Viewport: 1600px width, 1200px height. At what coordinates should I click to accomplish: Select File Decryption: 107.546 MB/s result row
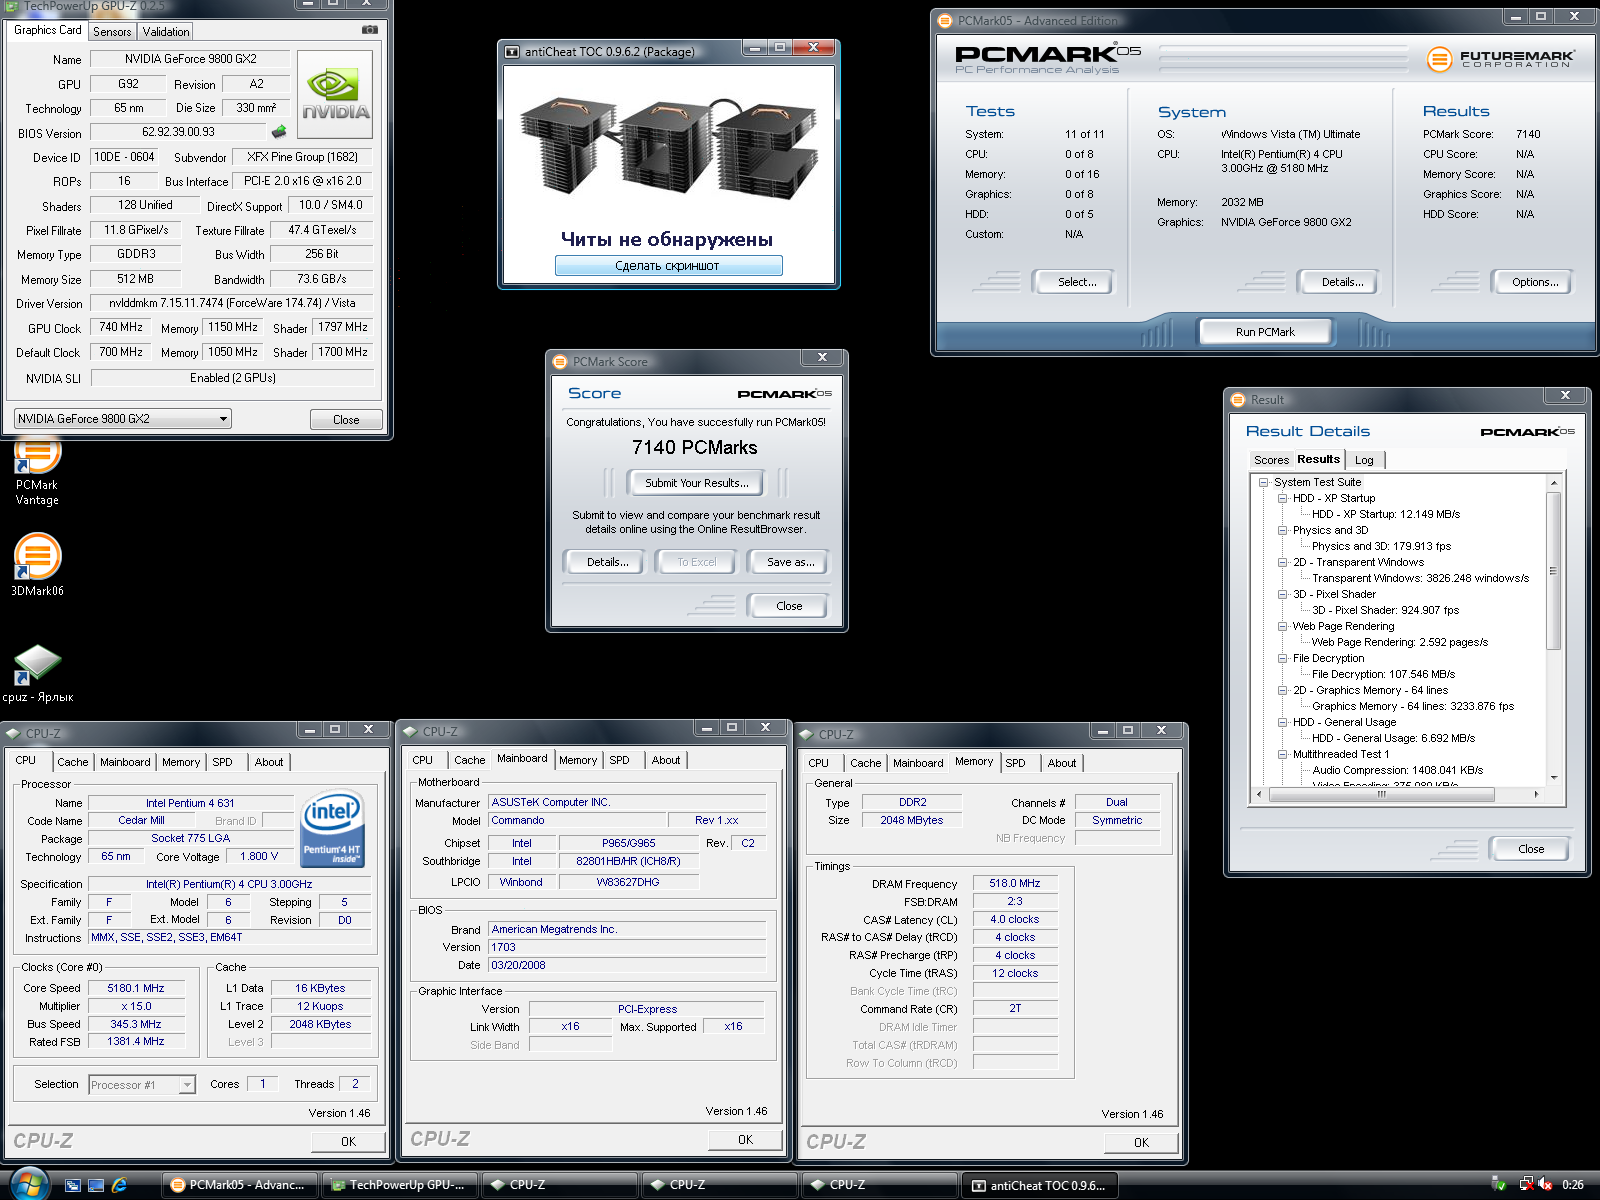[x=1383, y=674]
